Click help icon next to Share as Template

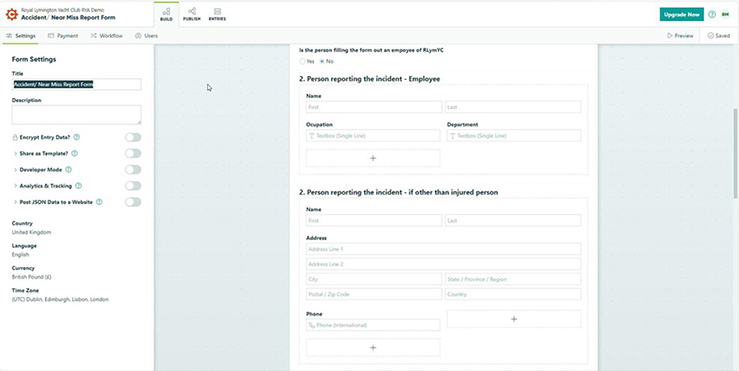[x=74, y=153]
